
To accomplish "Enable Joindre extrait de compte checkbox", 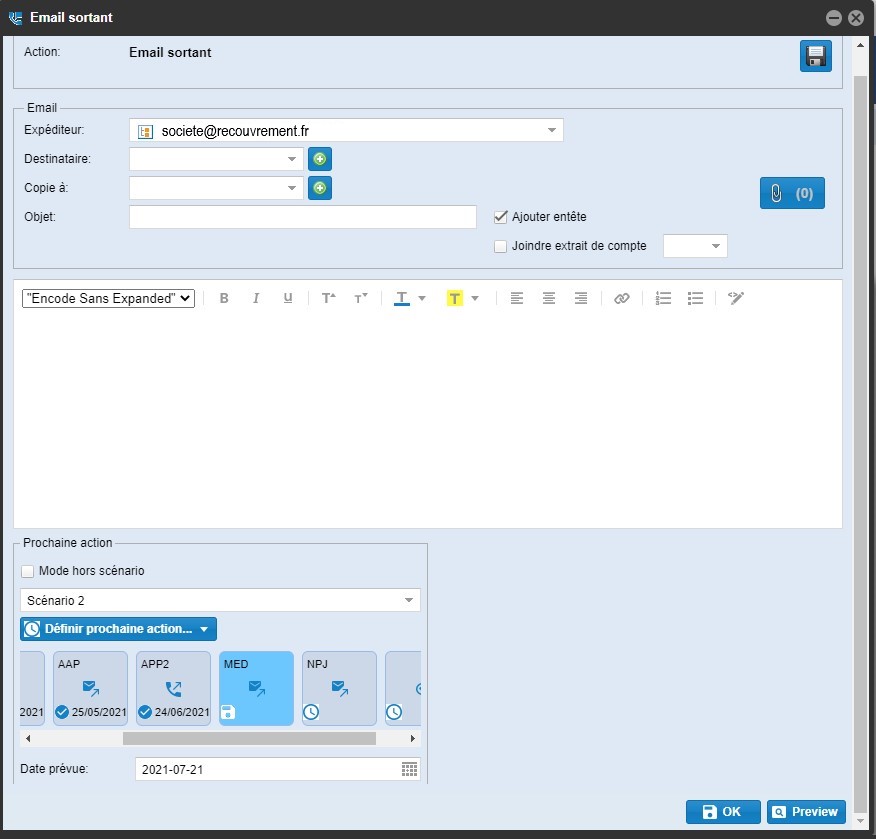I will (x=501, y=246).
